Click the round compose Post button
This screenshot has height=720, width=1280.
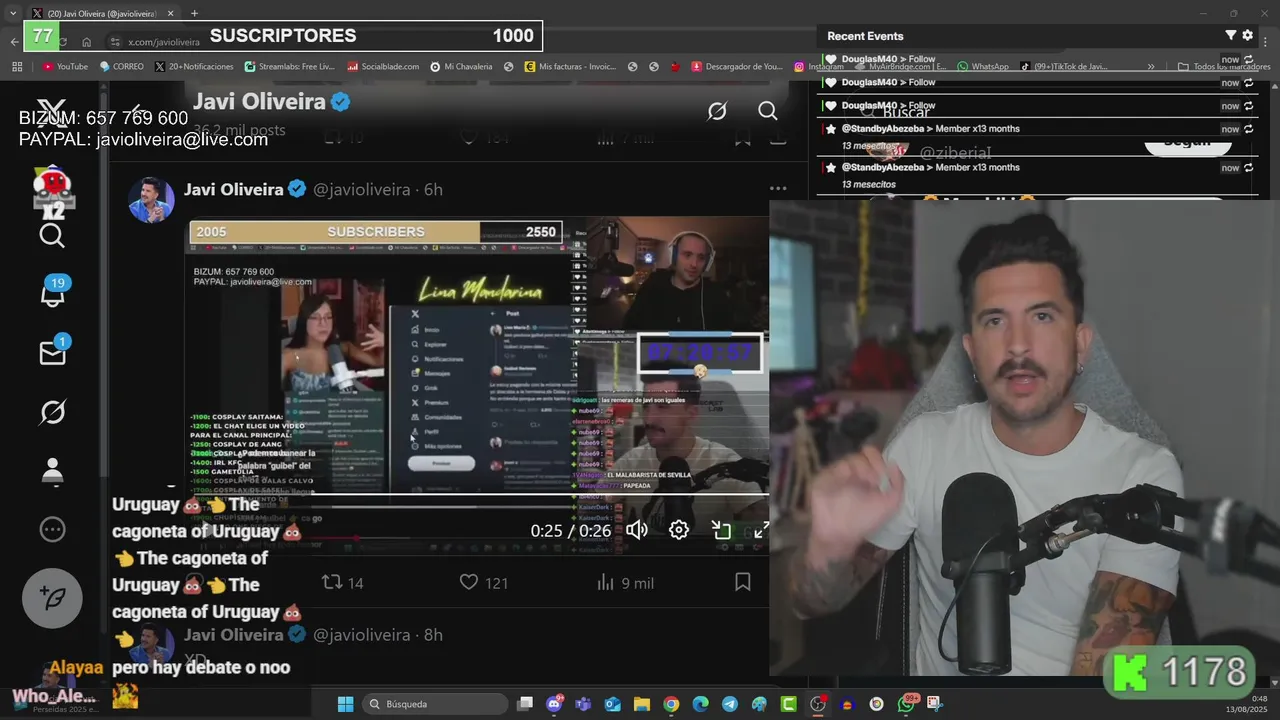click(x=52, y=598)
